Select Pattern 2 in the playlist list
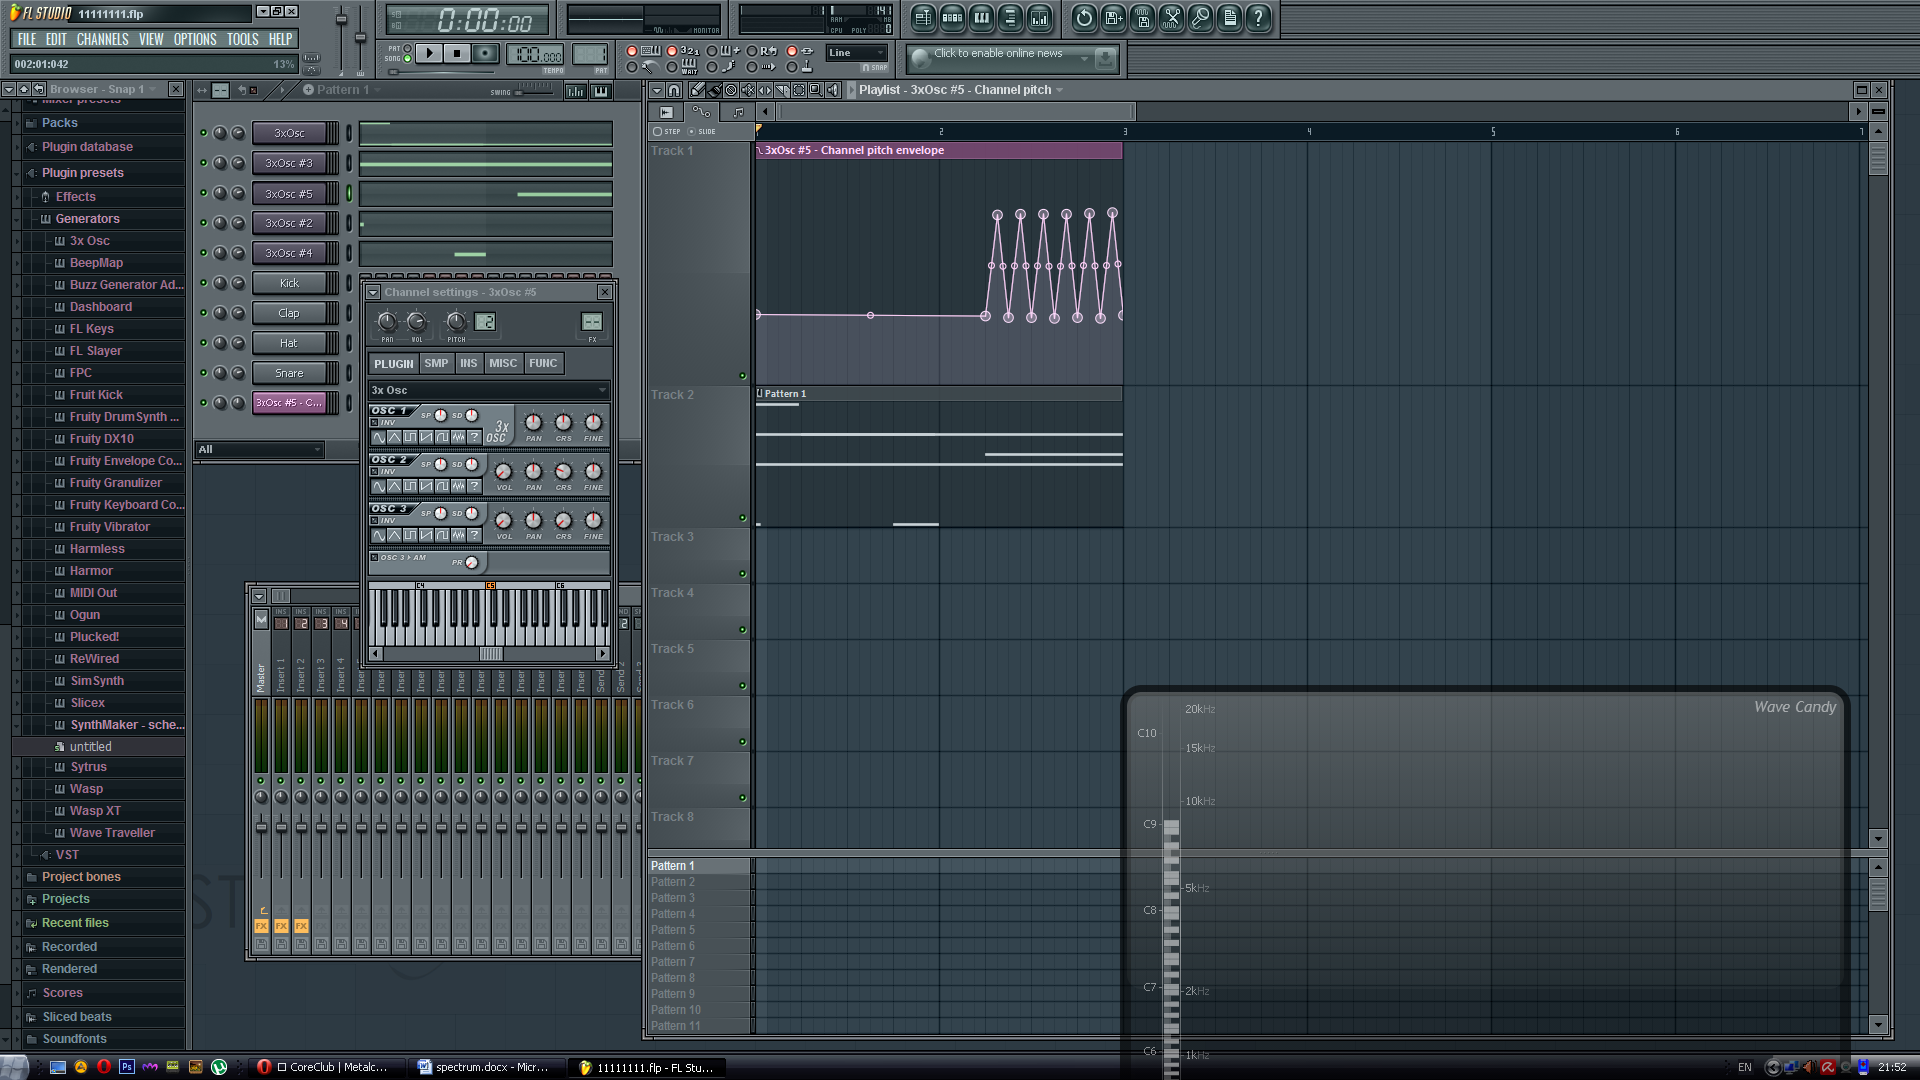 coord(700,882)
